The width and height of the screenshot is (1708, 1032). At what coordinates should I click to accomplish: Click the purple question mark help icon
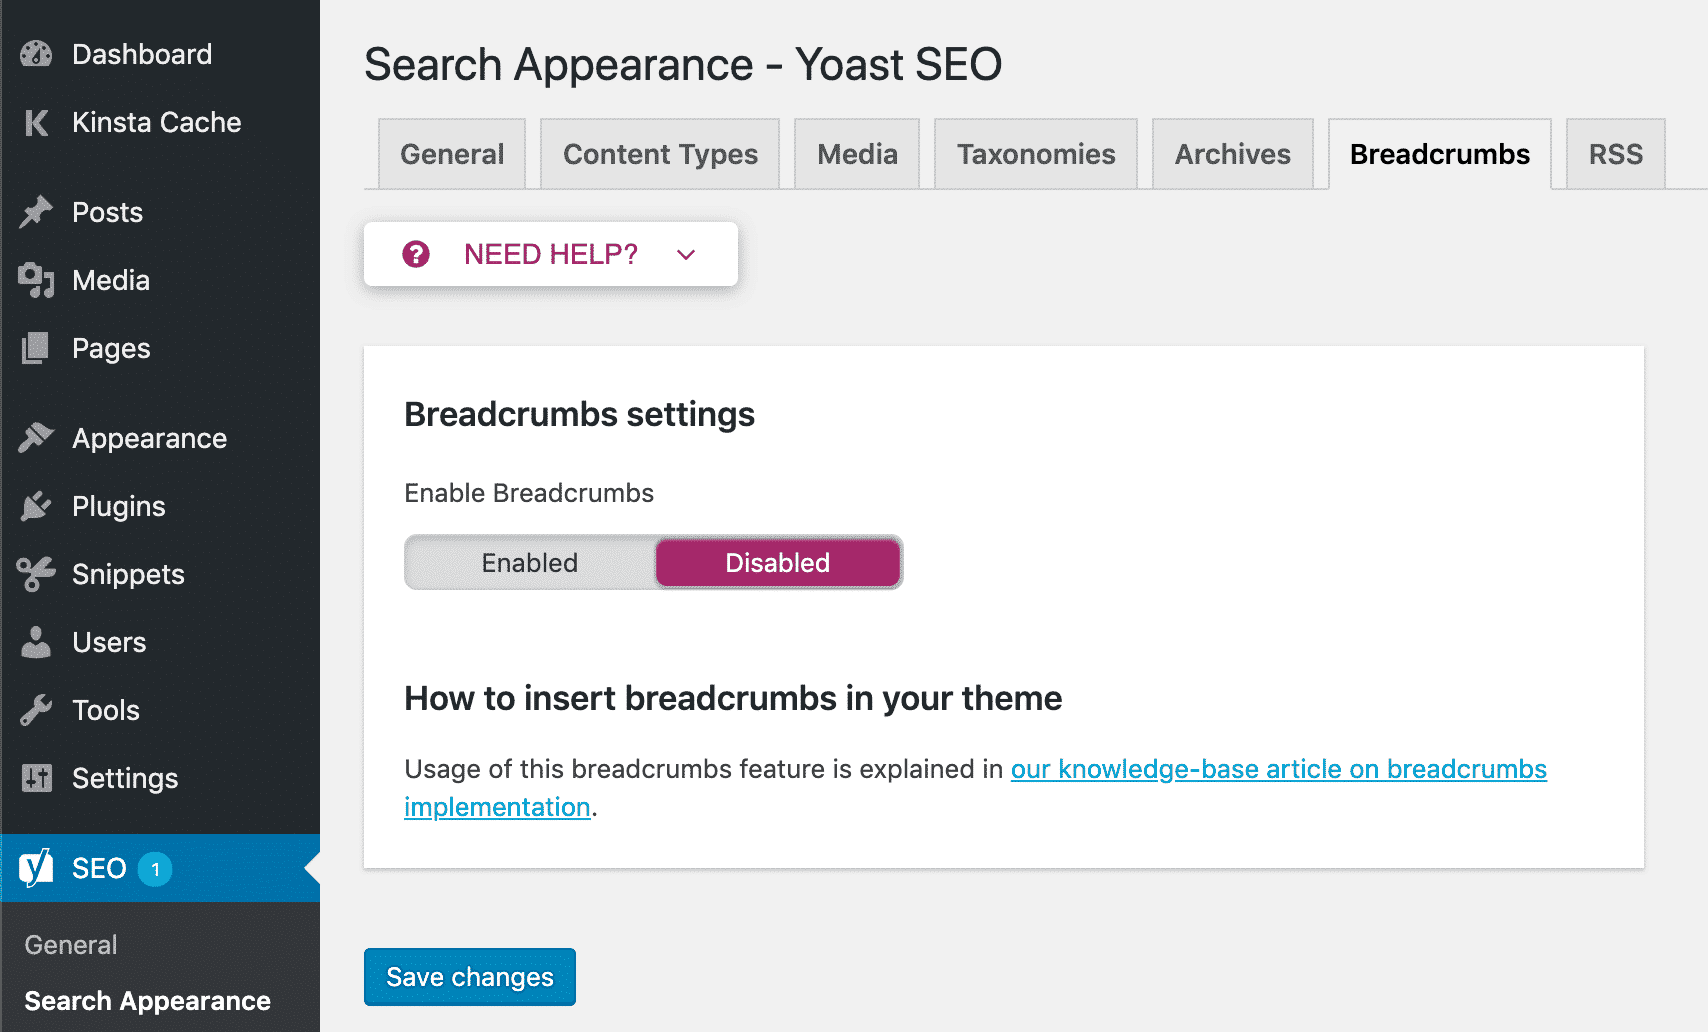[x=416, y=254]
